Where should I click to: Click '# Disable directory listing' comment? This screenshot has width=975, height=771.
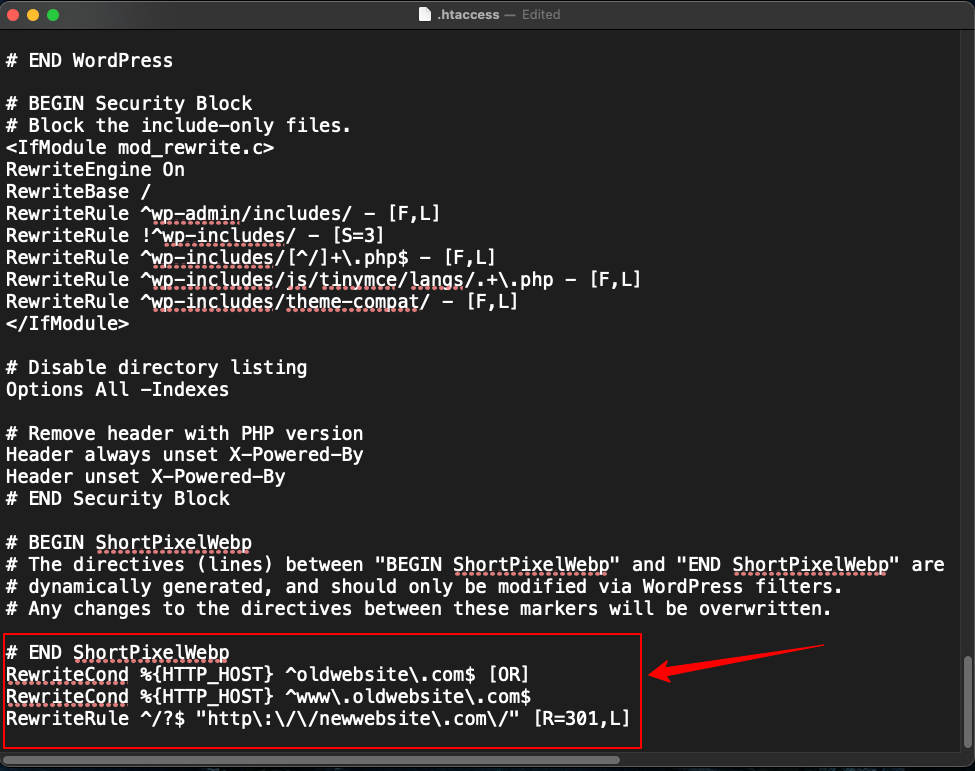[x=157, y=367]
